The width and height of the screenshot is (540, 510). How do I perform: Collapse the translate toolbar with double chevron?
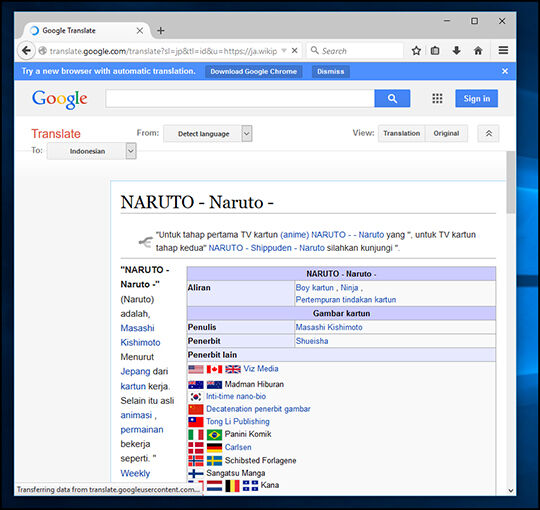point(488,133)
